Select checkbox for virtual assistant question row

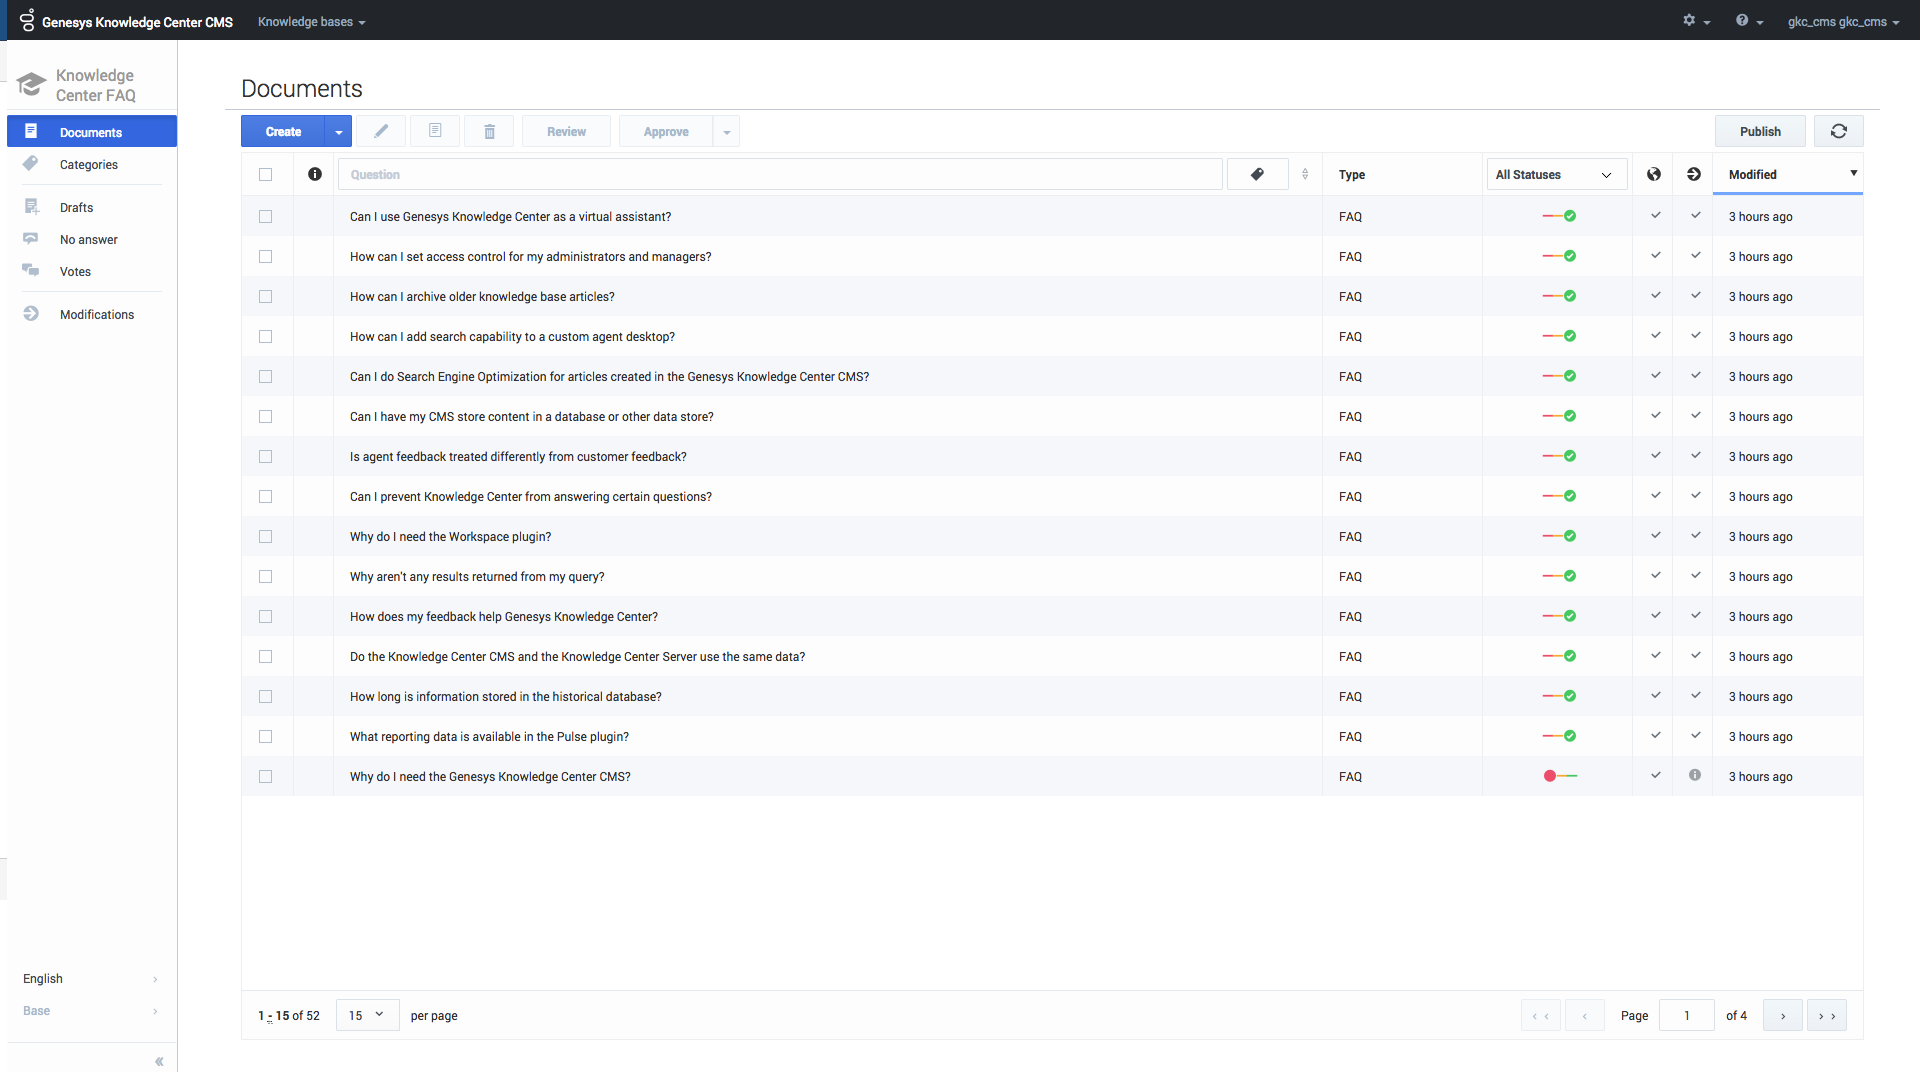pyautogui.click(x=265, y=217)
